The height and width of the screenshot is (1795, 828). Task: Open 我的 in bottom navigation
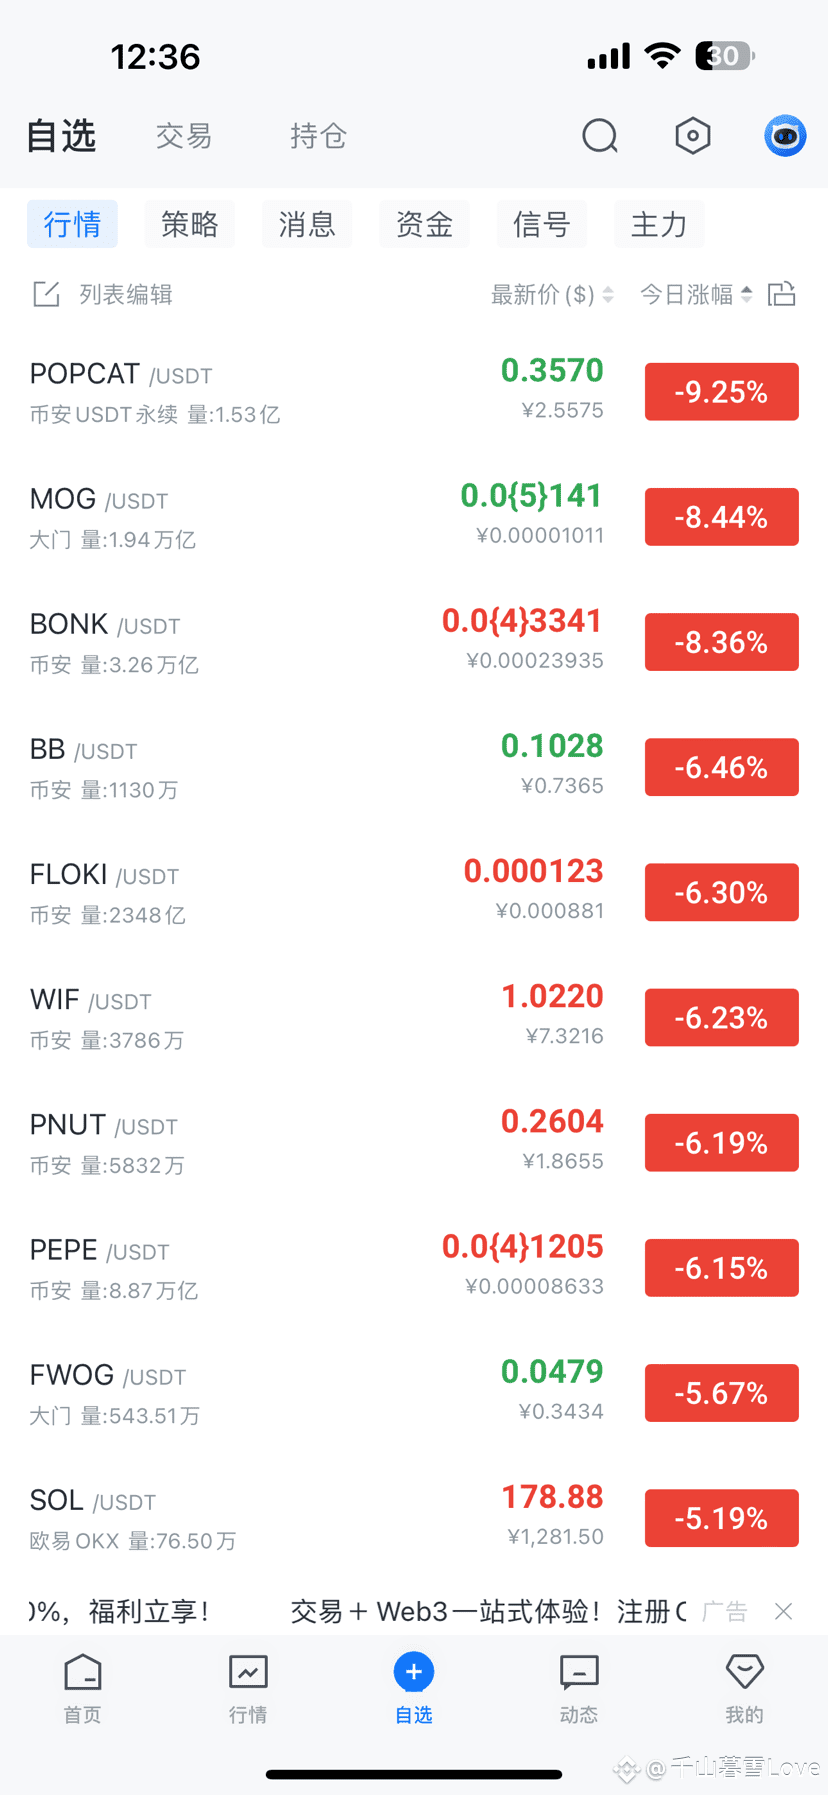pos(744,1688)
